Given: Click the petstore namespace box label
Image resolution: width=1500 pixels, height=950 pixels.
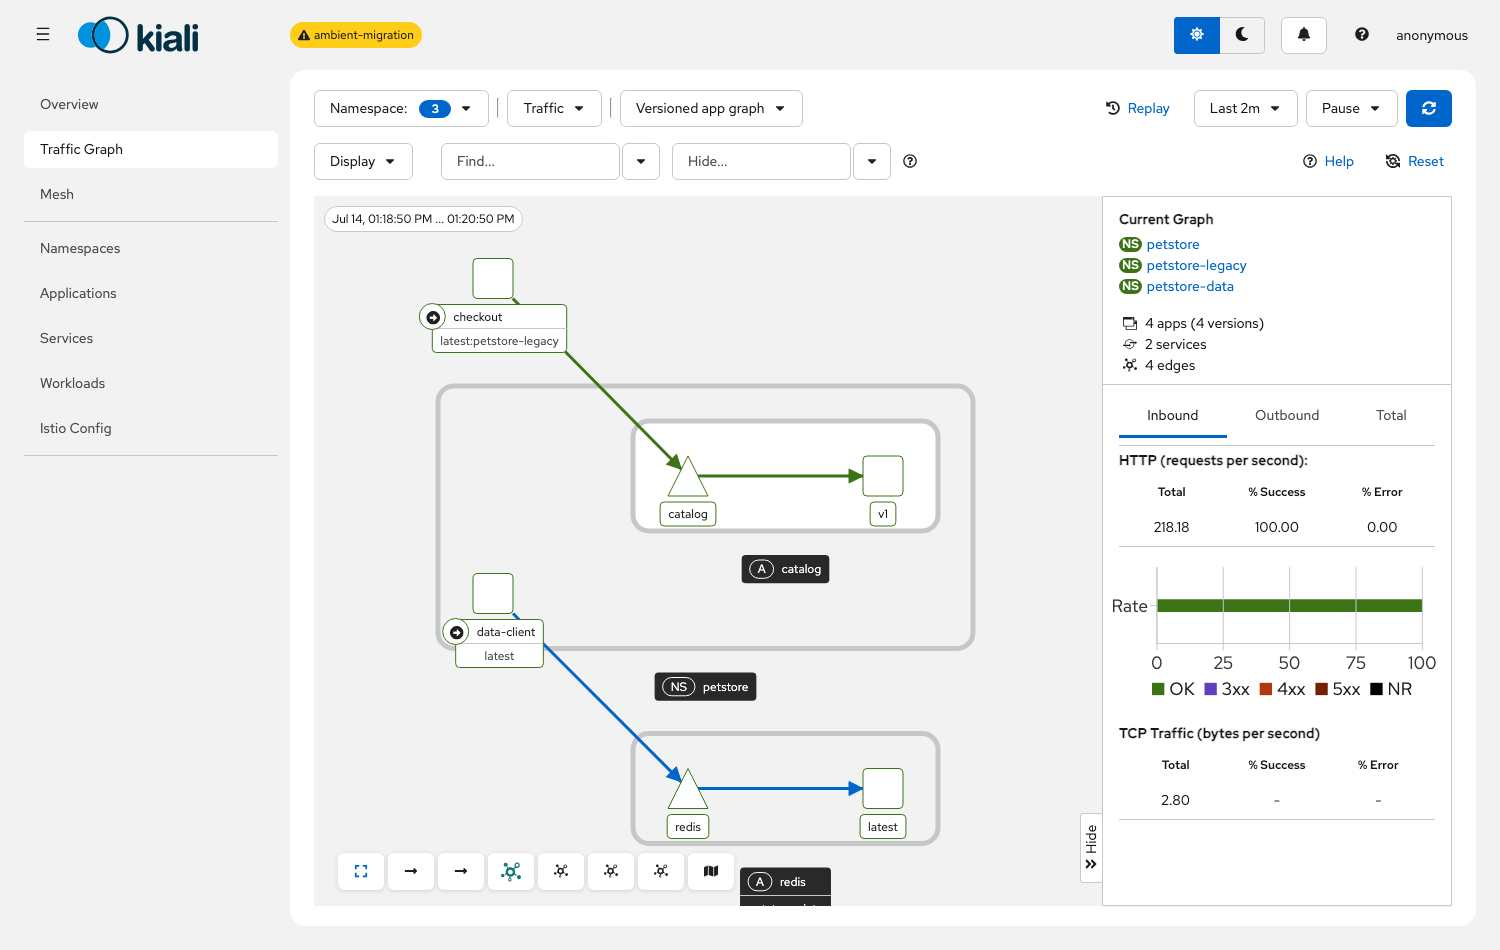Looking at the screenshot, I should click(x=706, y=687).
